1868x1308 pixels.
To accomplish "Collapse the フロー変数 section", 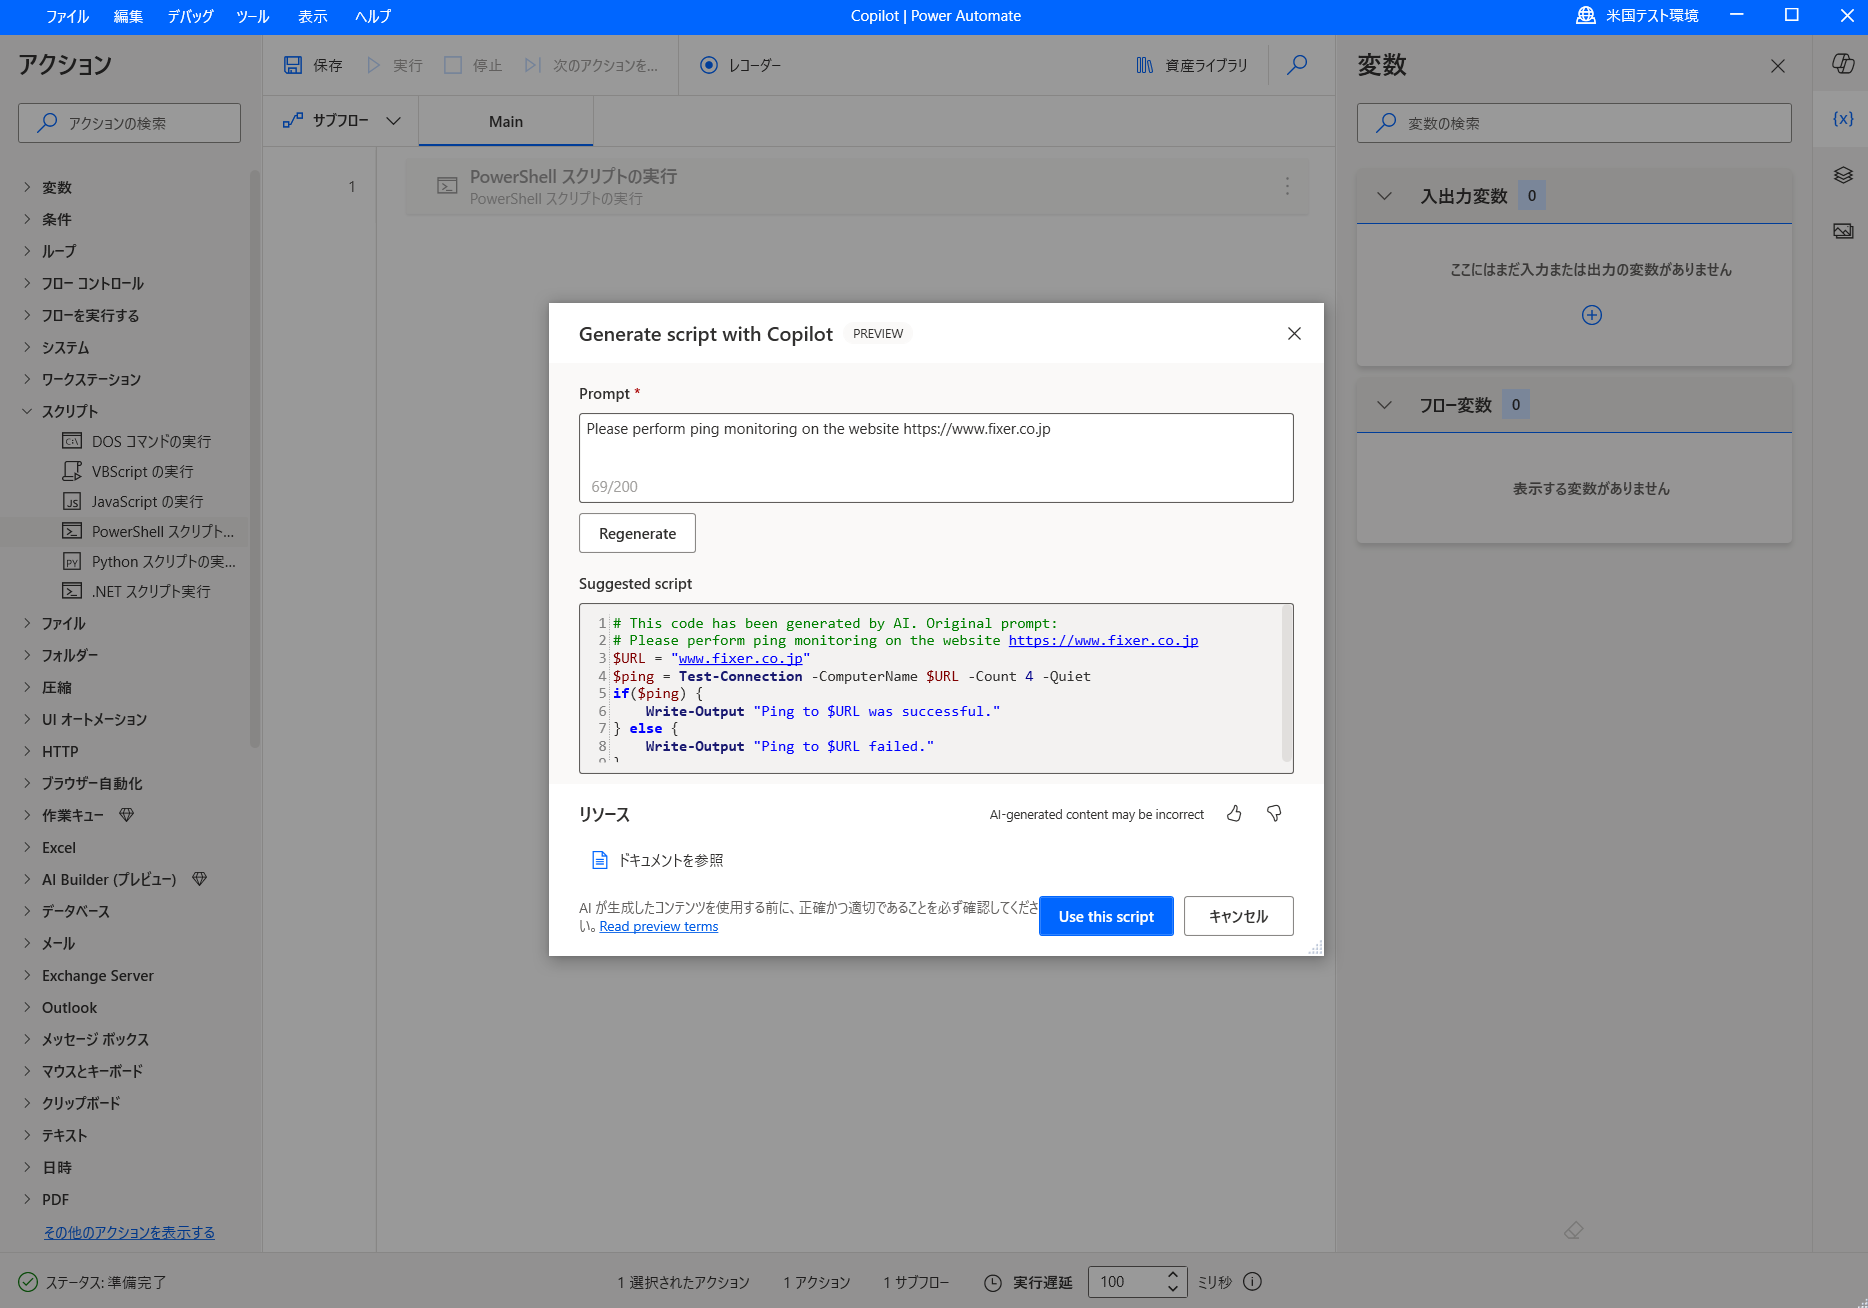I will 1384,404.
